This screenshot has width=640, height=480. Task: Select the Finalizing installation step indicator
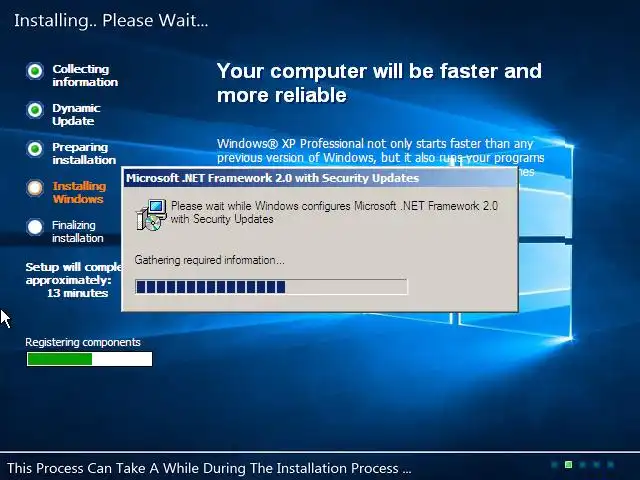coord(35,227)
